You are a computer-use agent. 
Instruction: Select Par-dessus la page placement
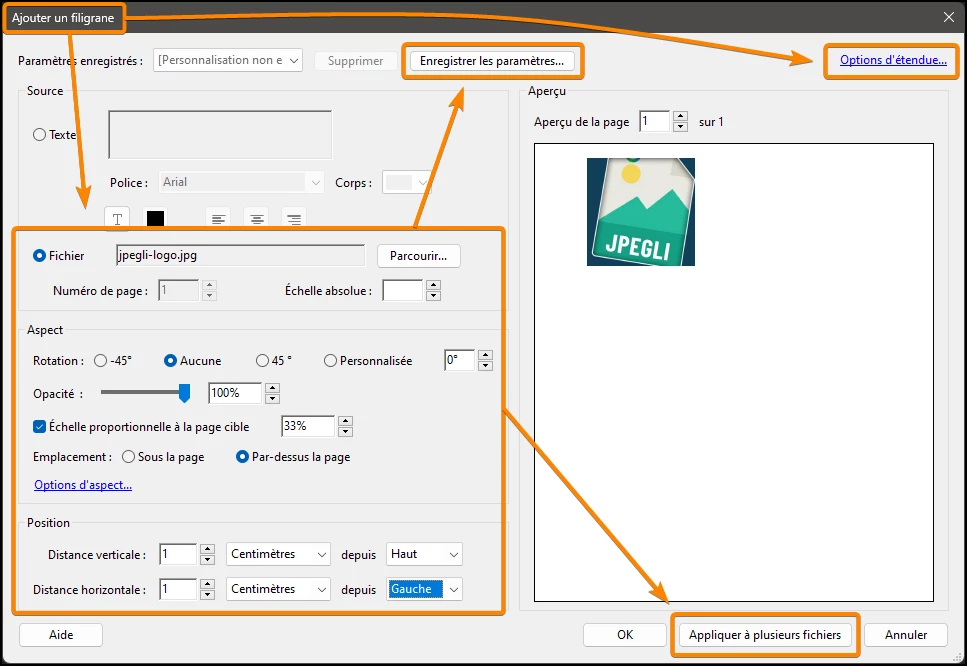tap(242, 457)
